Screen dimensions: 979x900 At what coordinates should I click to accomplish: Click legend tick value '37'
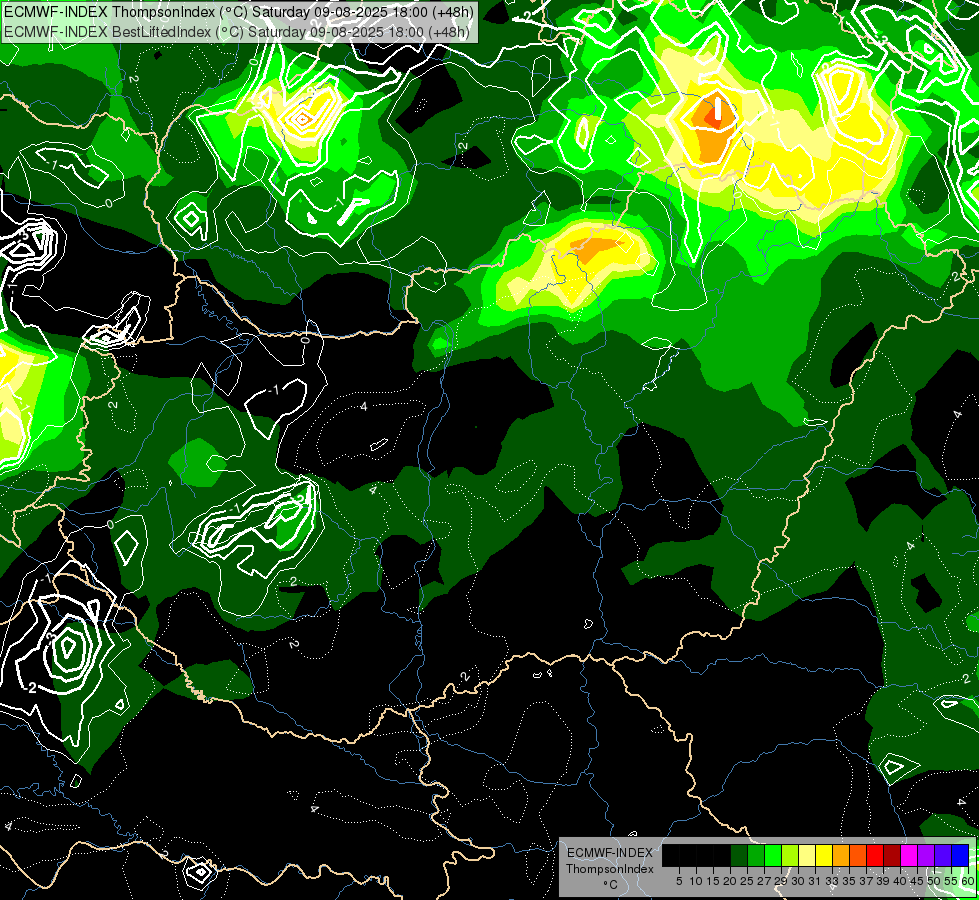click(867, 881)
